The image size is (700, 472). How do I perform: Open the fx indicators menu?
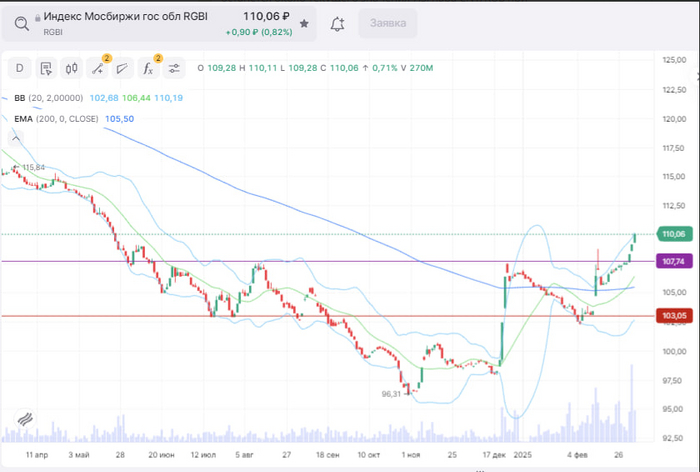tap(148, 68)
